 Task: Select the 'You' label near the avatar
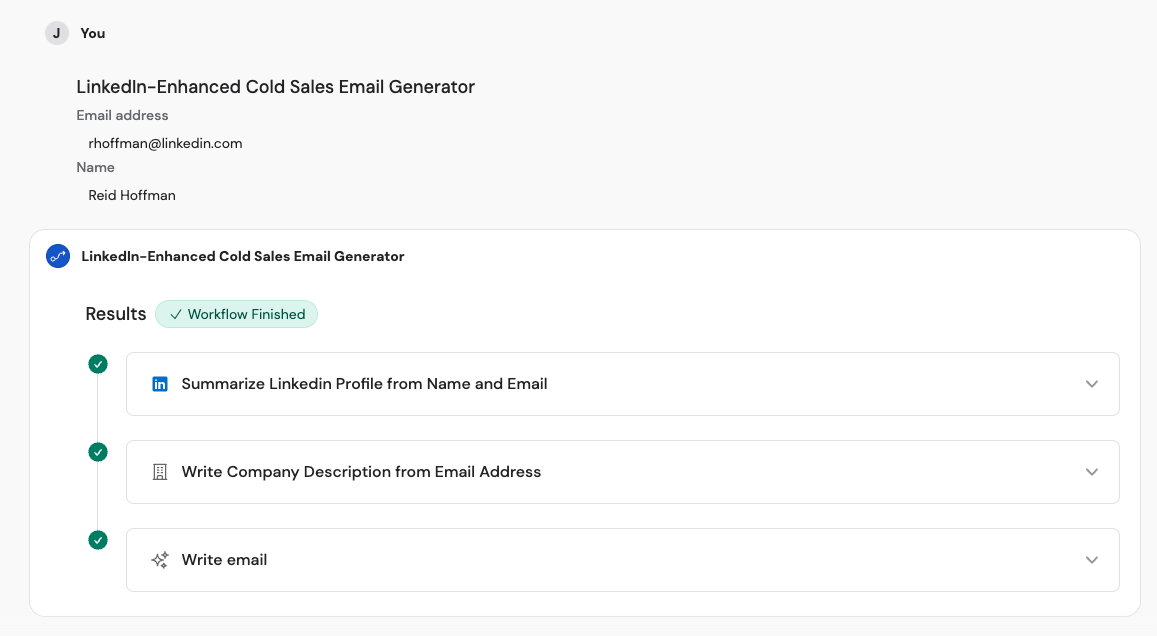(x=92, y=33)
